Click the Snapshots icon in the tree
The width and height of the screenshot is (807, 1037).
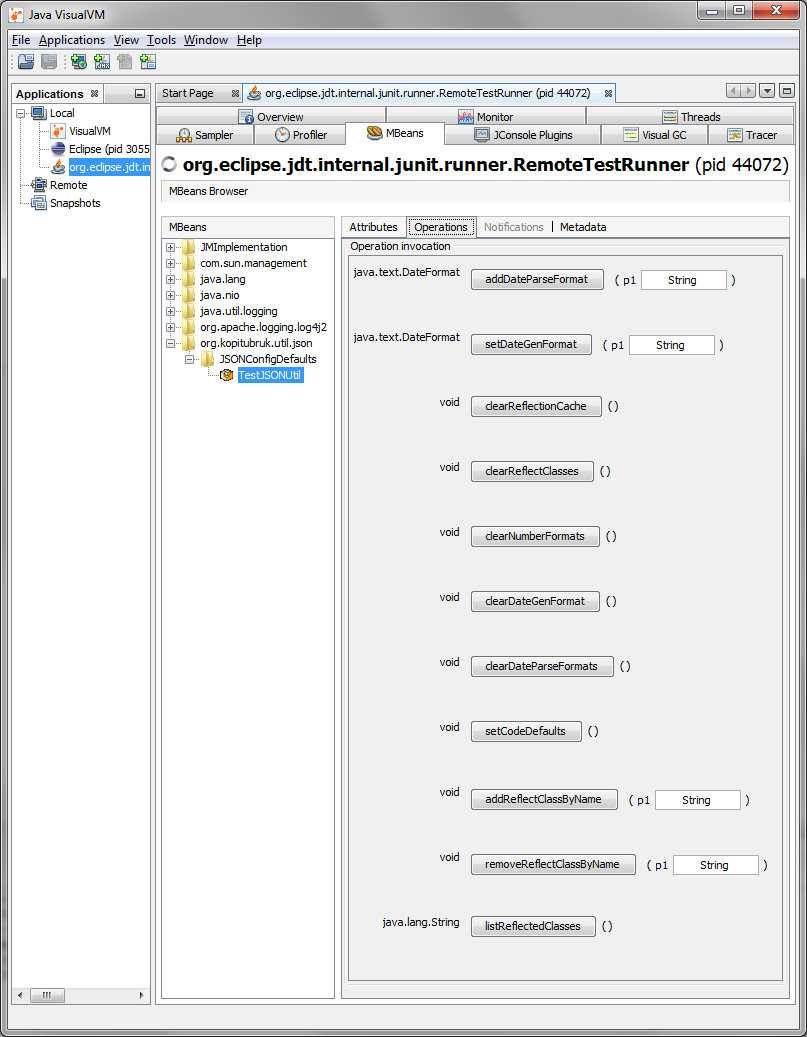click(x=39, y=203)
